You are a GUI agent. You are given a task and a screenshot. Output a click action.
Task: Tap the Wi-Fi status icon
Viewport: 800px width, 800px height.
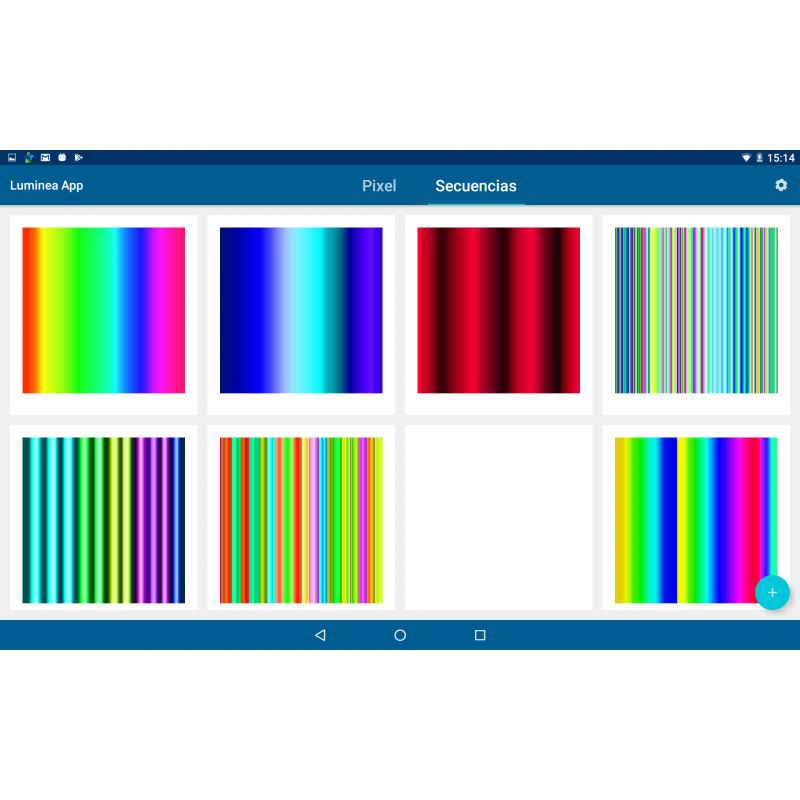(x=746, y=158)
